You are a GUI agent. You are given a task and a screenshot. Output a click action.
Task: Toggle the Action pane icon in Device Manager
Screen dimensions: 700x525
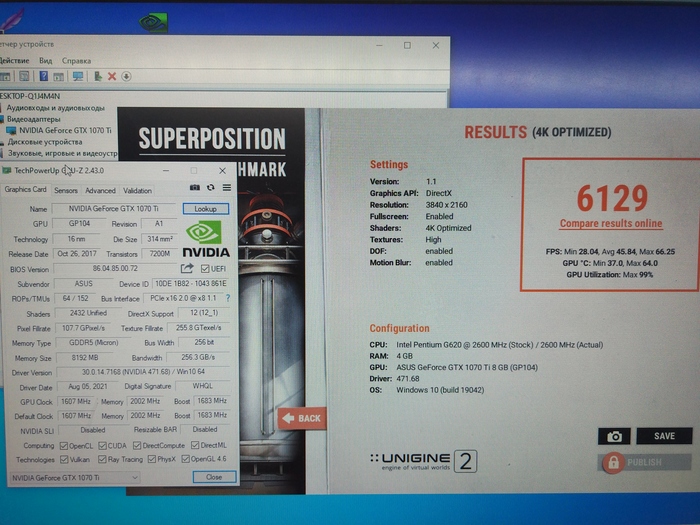coord(58,77)
